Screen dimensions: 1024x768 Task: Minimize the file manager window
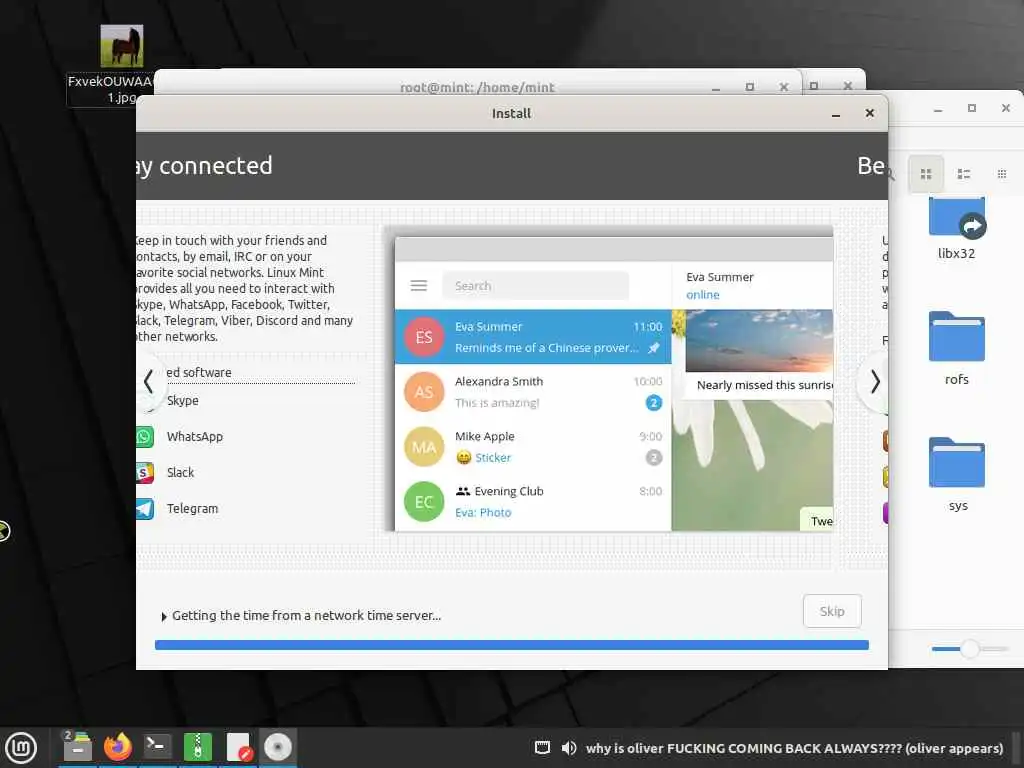tap(938, 109)
